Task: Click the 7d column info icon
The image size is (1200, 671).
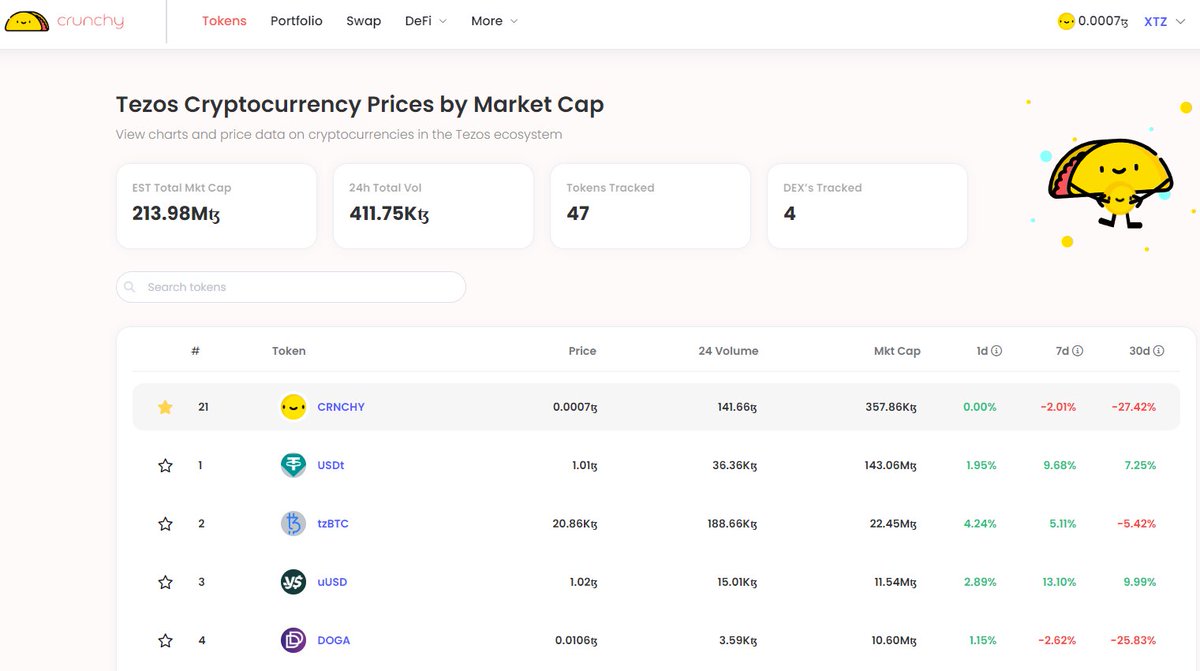Action: pos(1077,351)
